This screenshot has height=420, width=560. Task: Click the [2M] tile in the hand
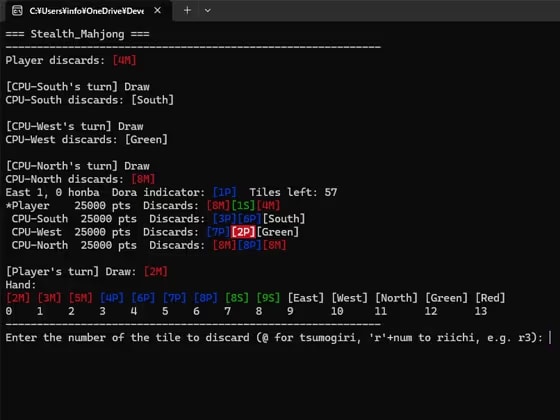point(18,298)
